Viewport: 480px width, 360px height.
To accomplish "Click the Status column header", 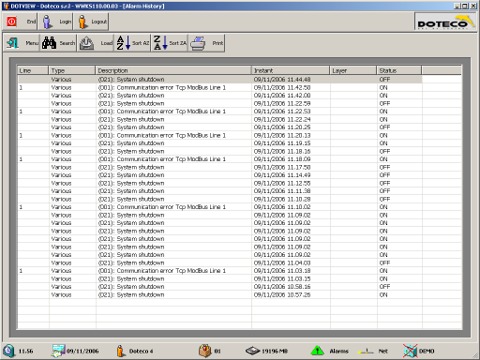I will point(399,70).
